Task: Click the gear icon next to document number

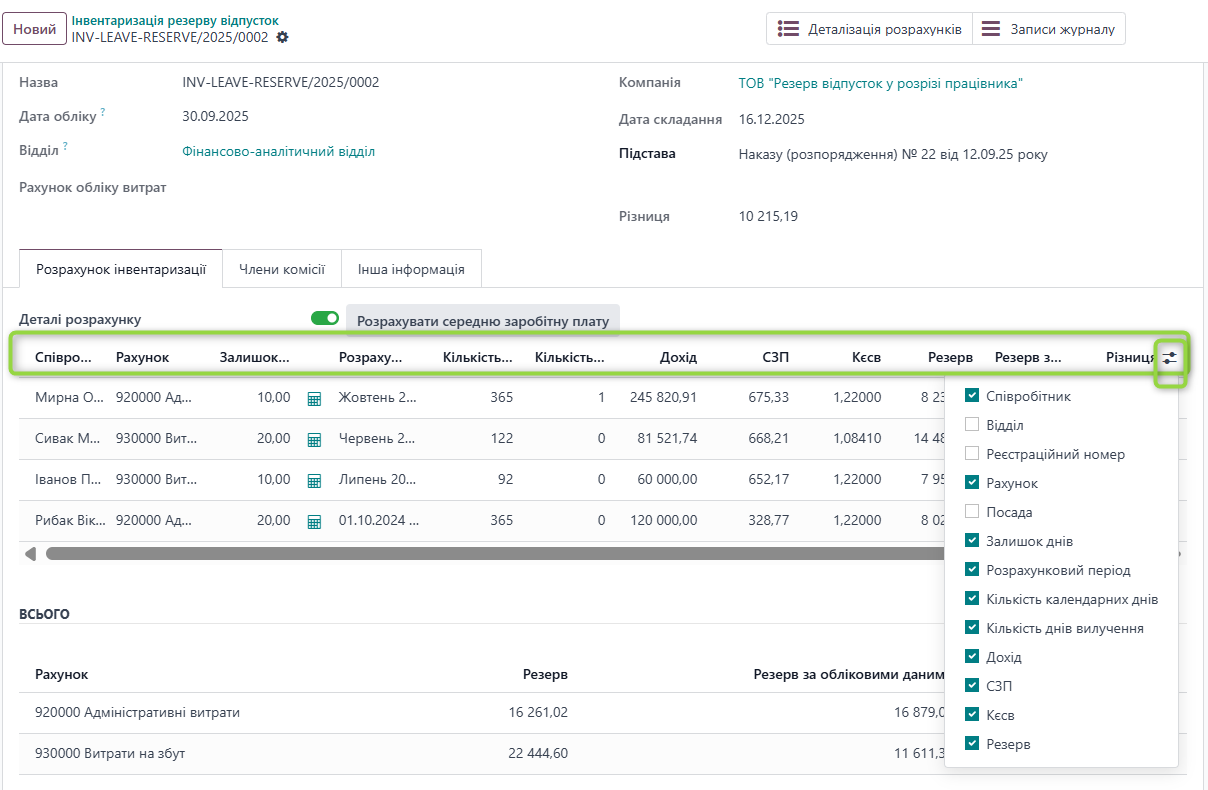Action: click(283, 37)
